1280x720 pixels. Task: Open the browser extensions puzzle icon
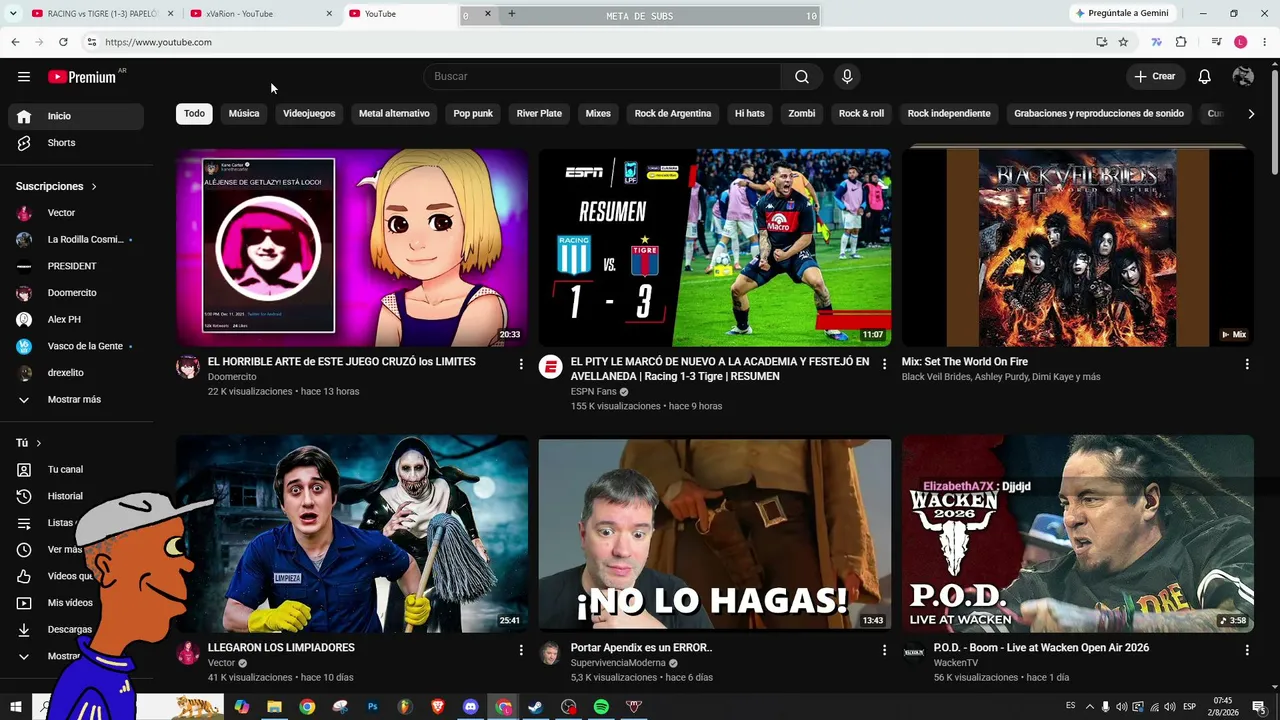click(1181, 42)
